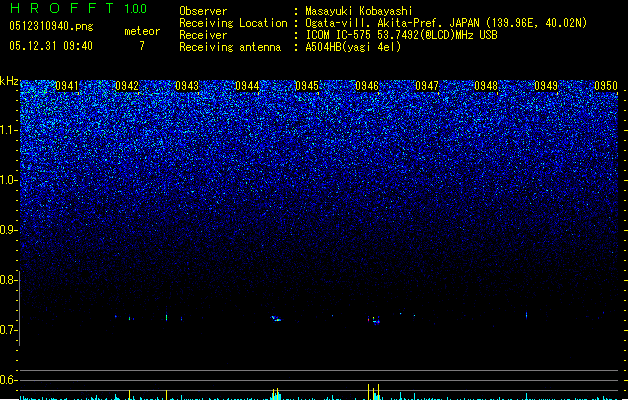Select the file name 0512310940.png

pyautogui.click(x=51, y=26)
